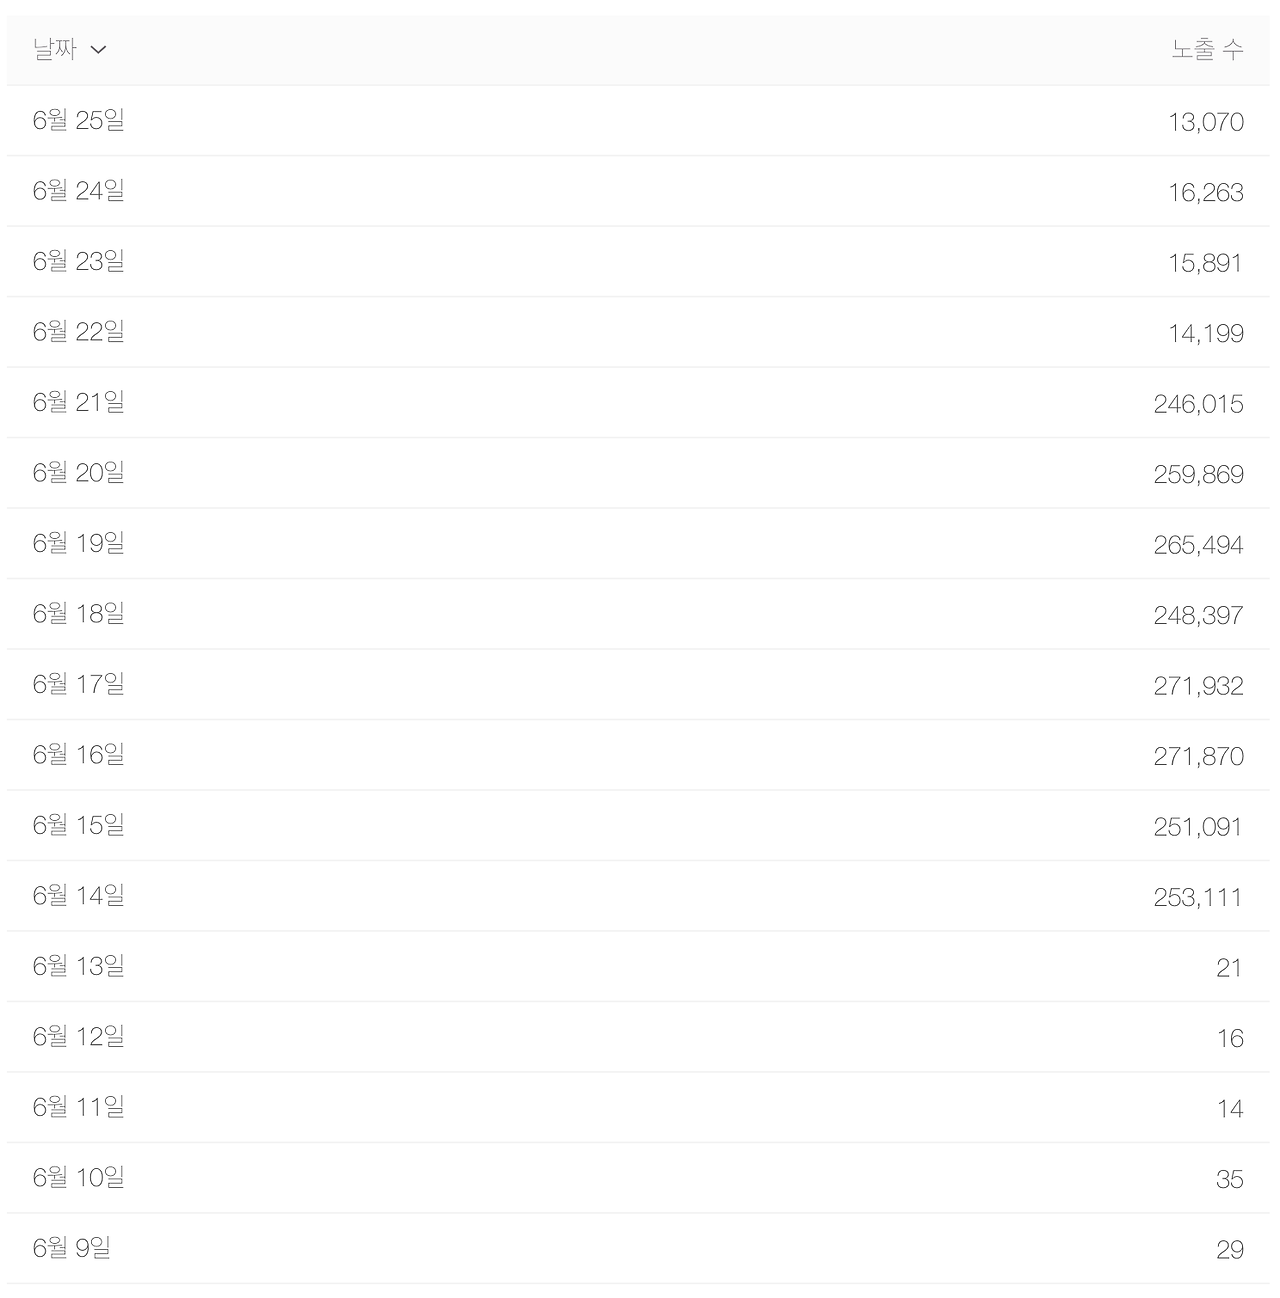Image resolution: width=1280 pixels, height=1298 pixels.
Task: Open the 6월 22일 row
Action: 638,332
